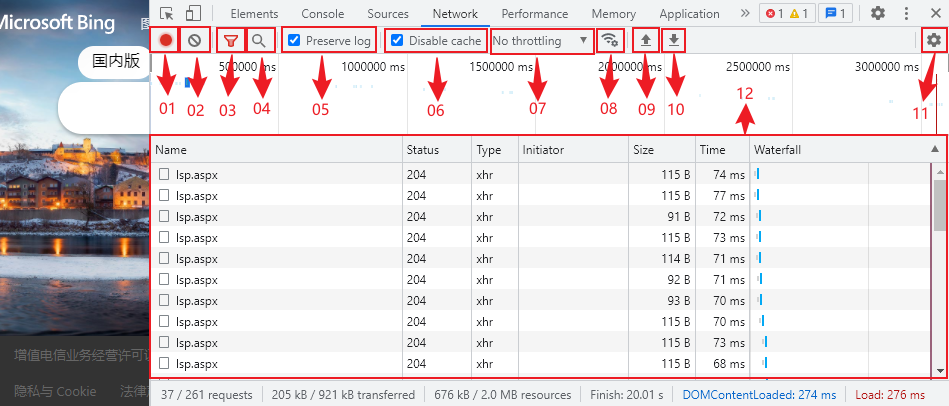Screen dimensions: 949x406
Task: Tick the checkbox of the first lsp.aspx row
Action: point(164,174)
